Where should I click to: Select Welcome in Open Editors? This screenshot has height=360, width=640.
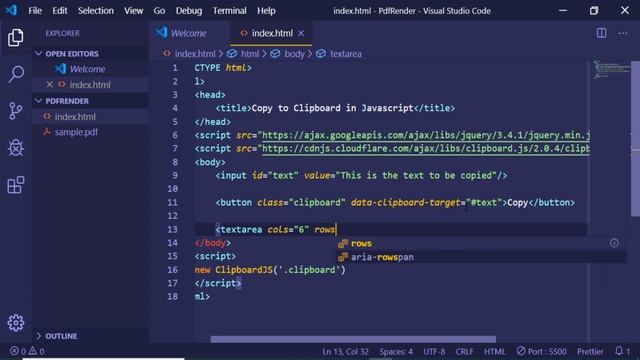pyautogui.click(x=87, y=69)
